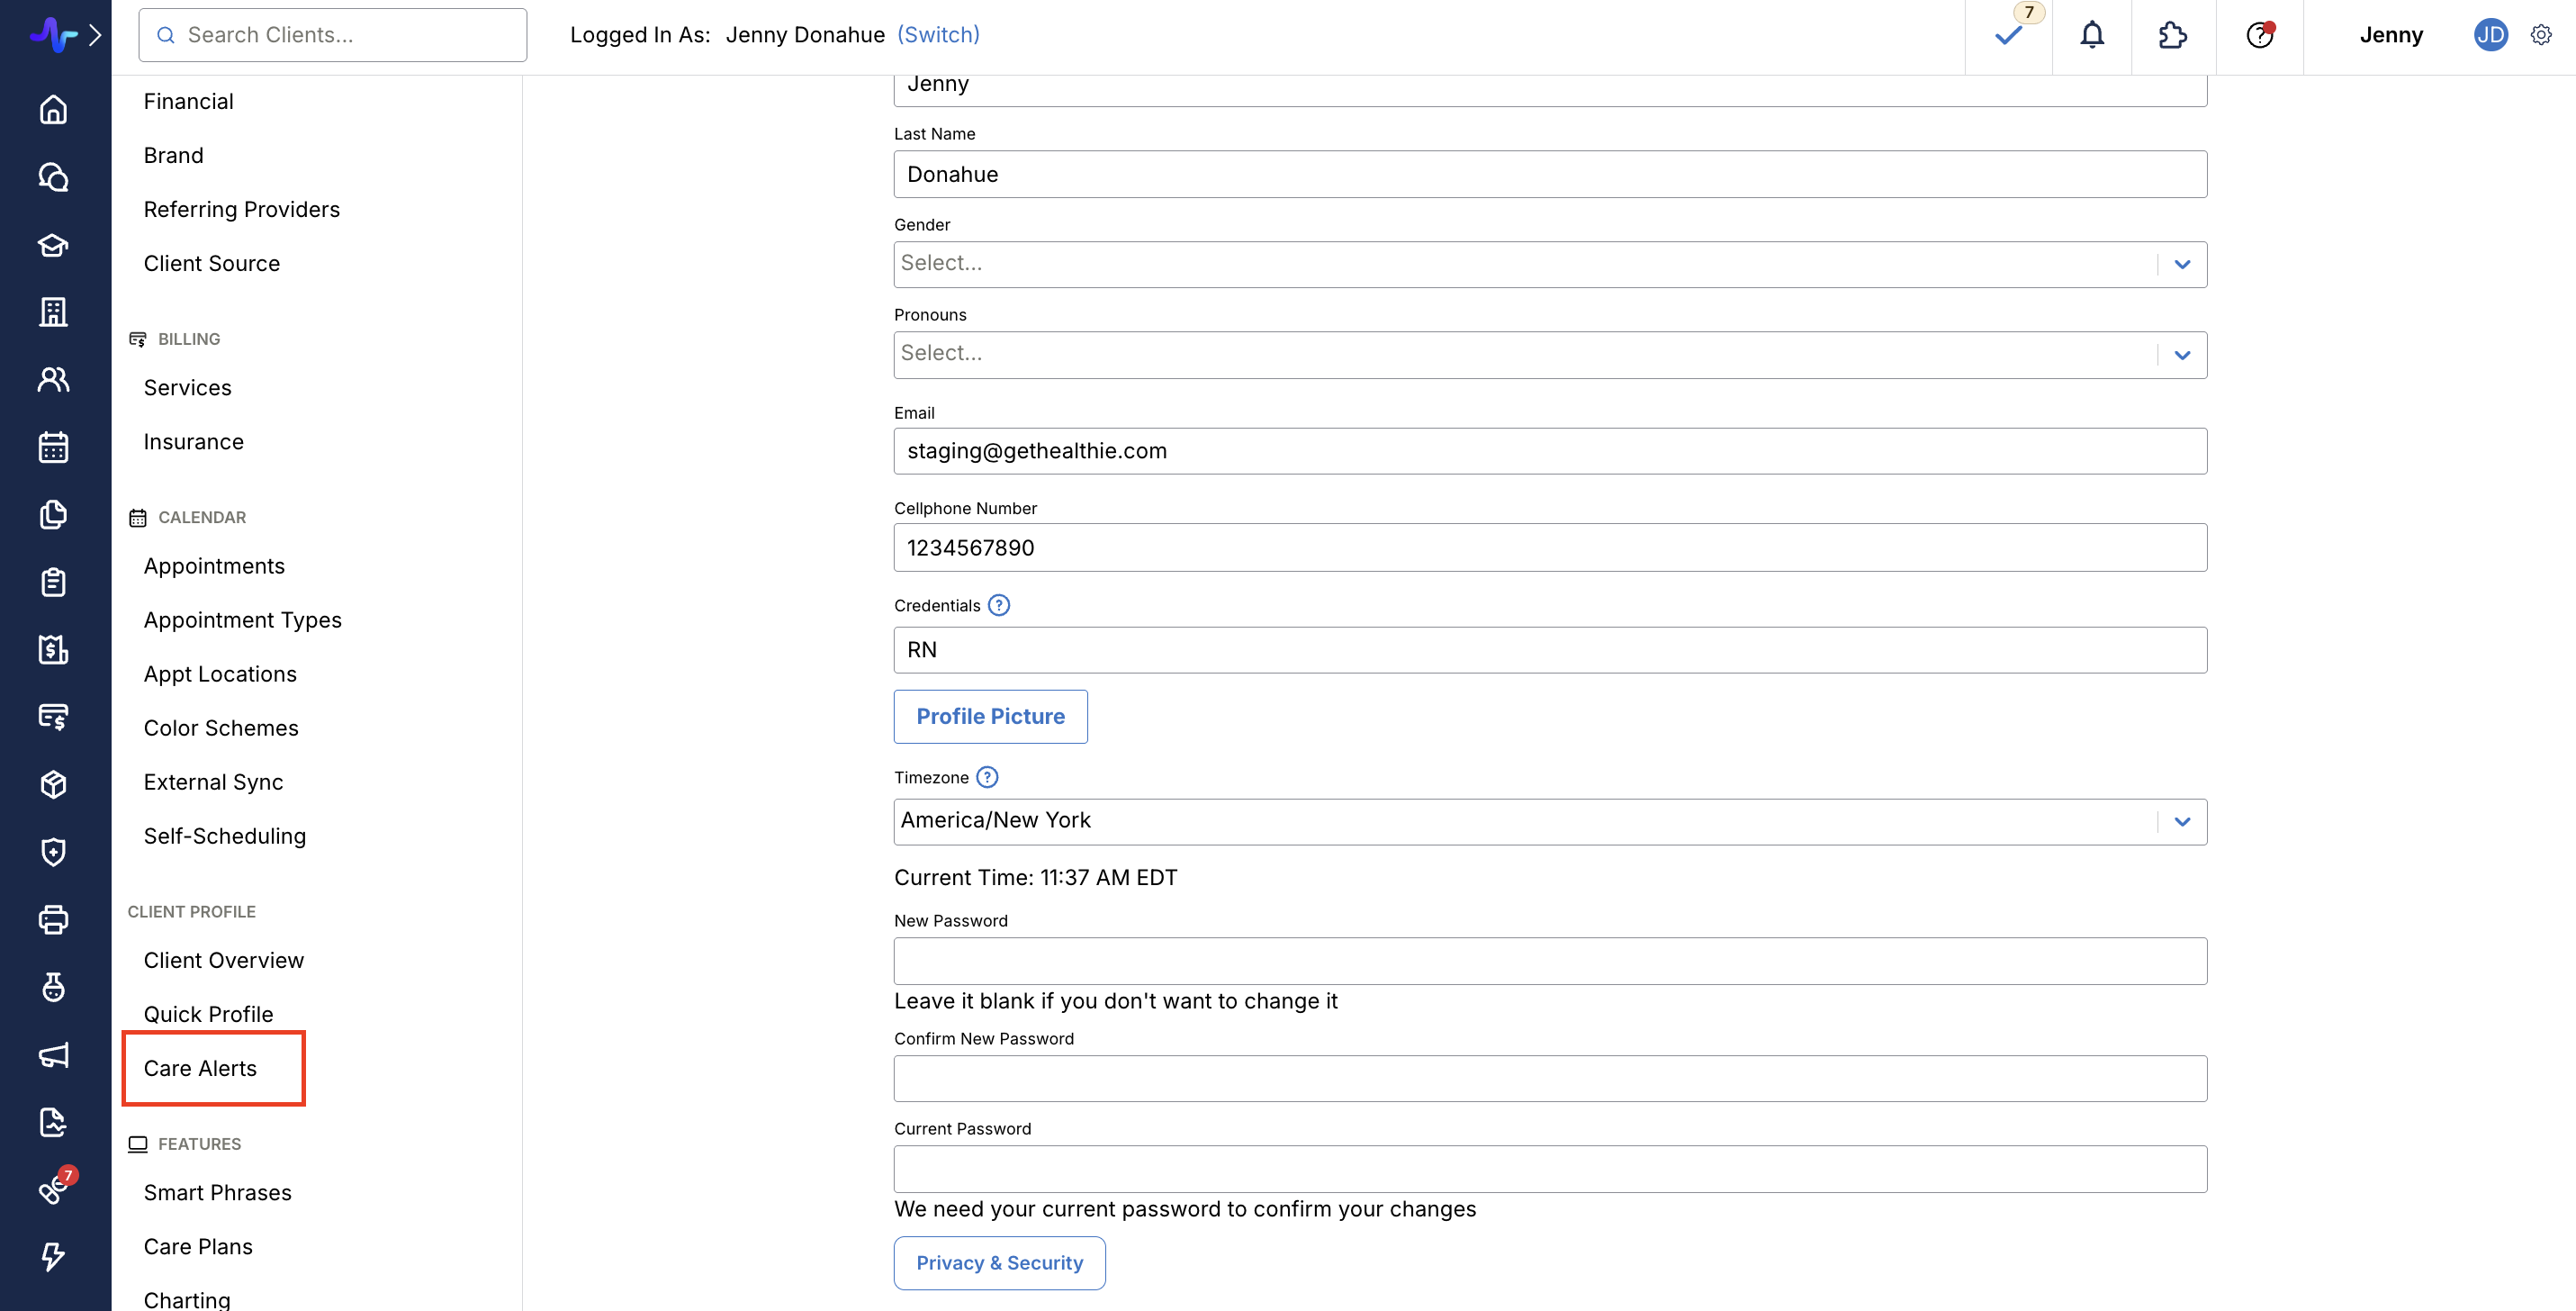Open the Home sidebar icon

[x=53, y=109]
